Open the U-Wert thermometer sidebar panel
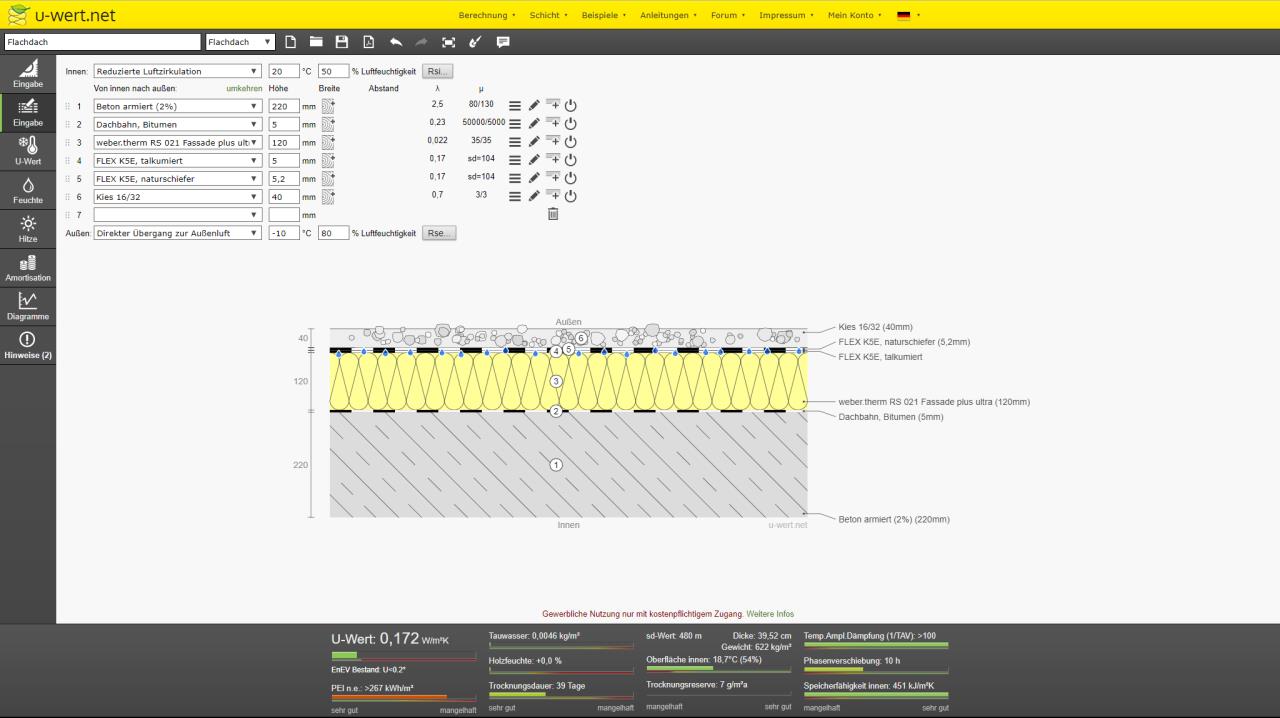This screenshot has width=1280, height=718. pos(28,151)
